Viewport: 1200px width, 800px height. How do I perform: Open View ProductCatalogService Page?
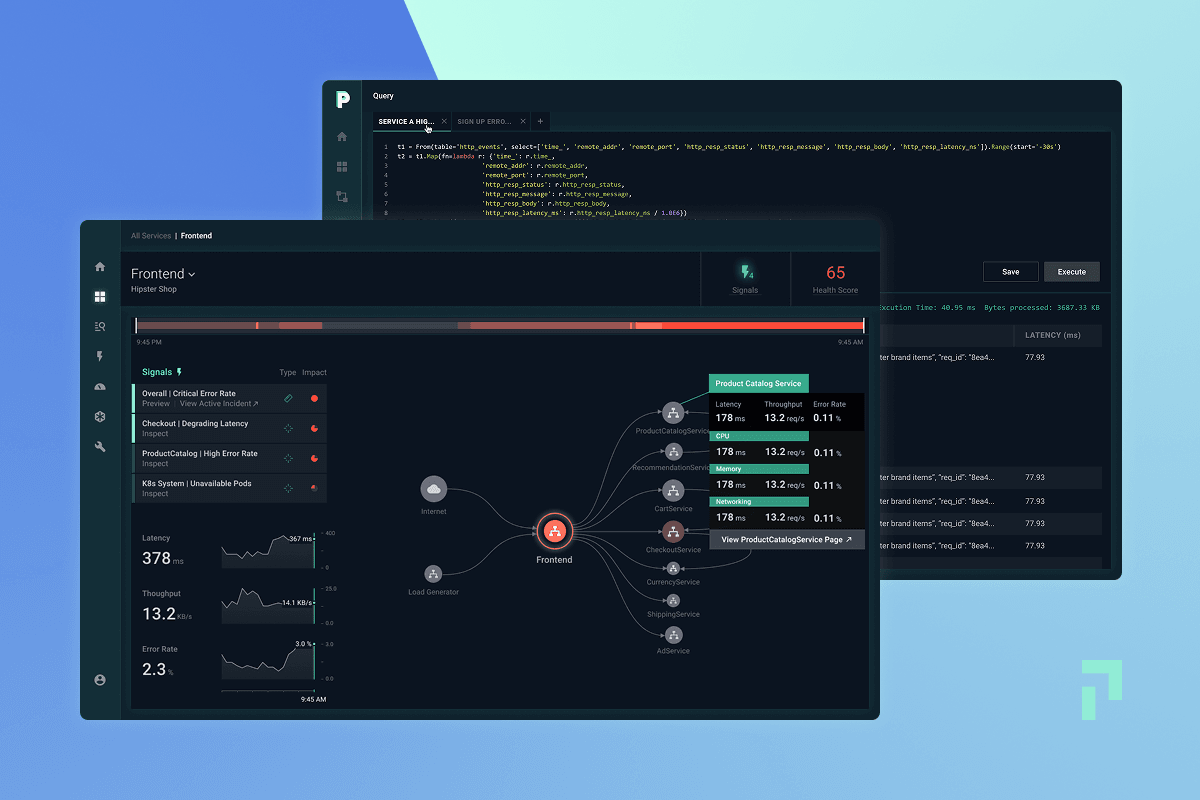(x=787, y=539)
